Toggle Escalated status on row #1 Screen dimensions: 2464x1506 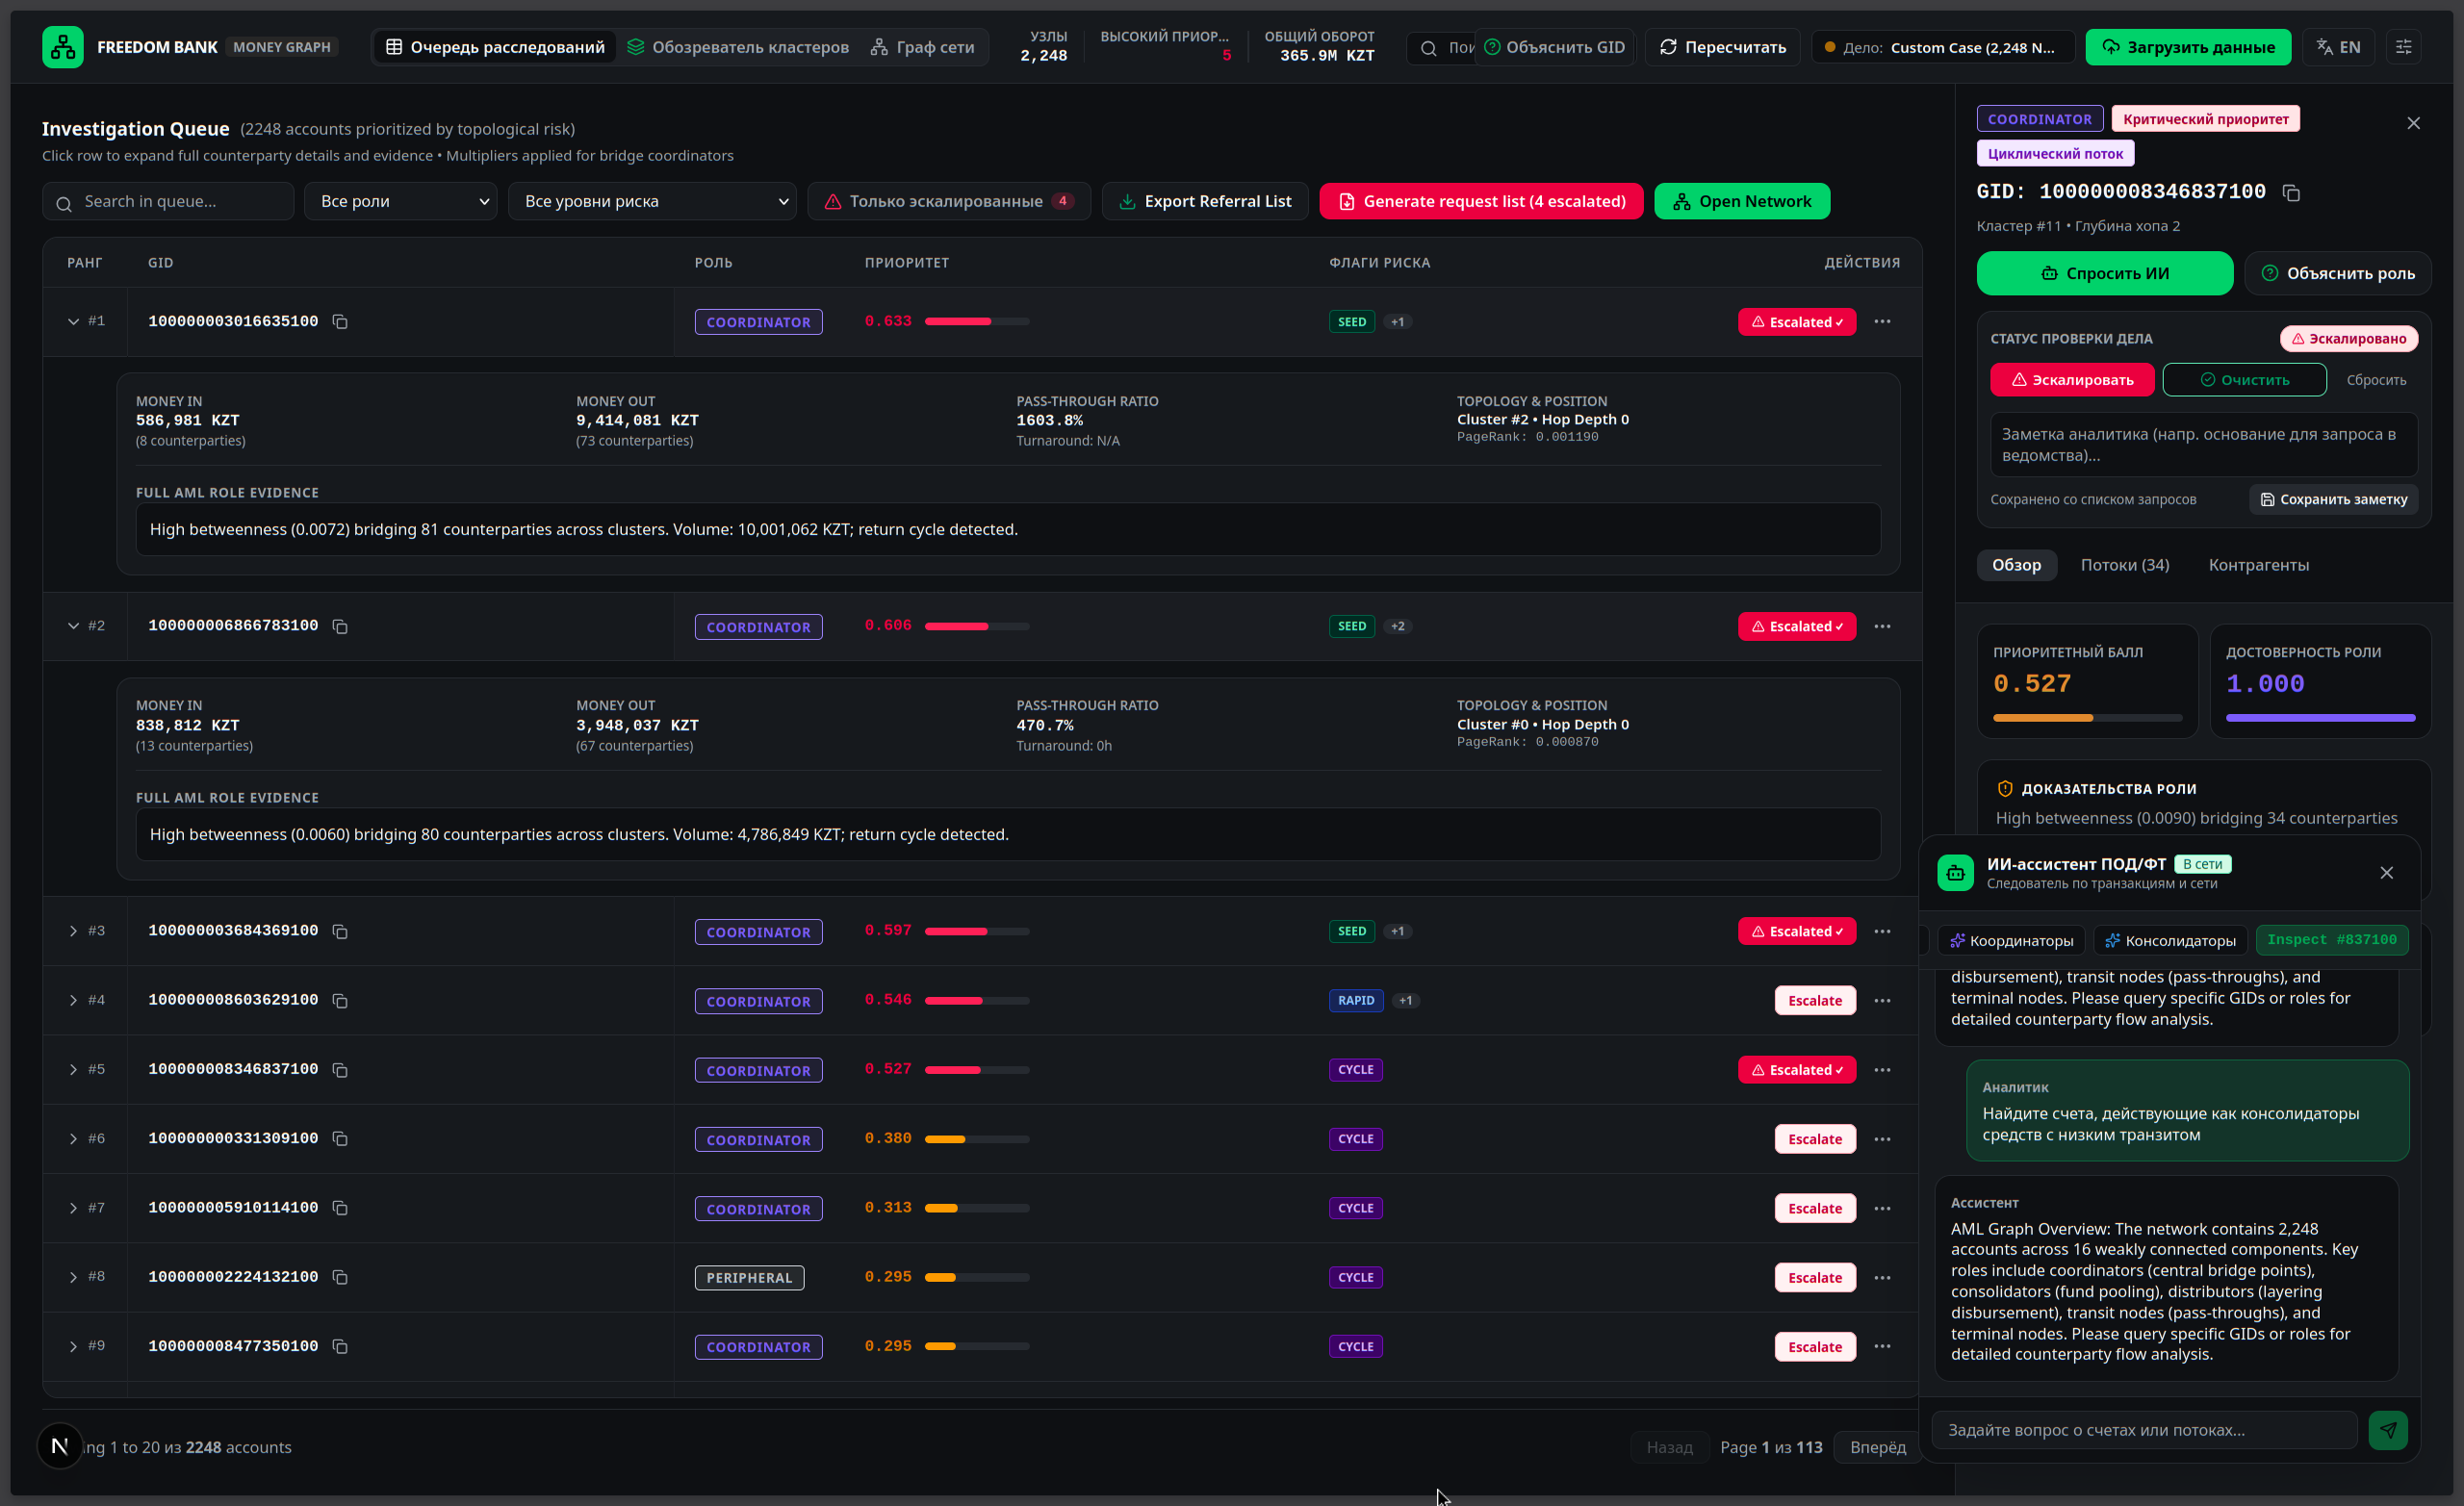pos(1796,322)
